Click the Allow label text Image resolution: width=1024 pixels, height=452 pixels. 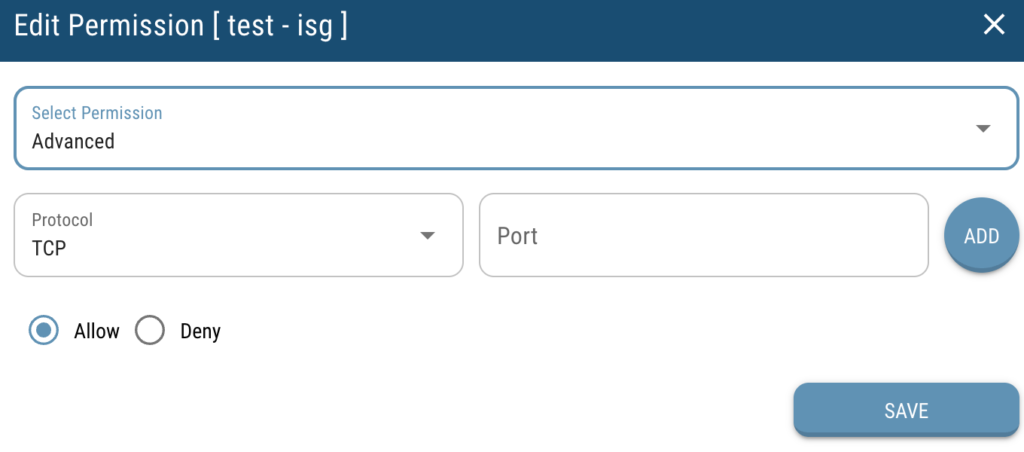97,331
